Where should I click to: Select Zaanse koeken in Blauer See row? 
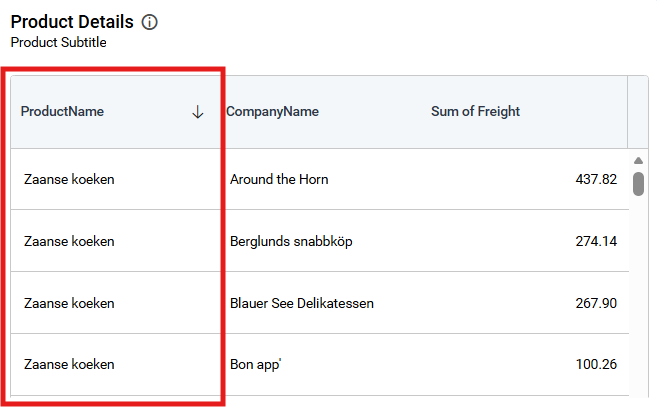pos(69,304)
